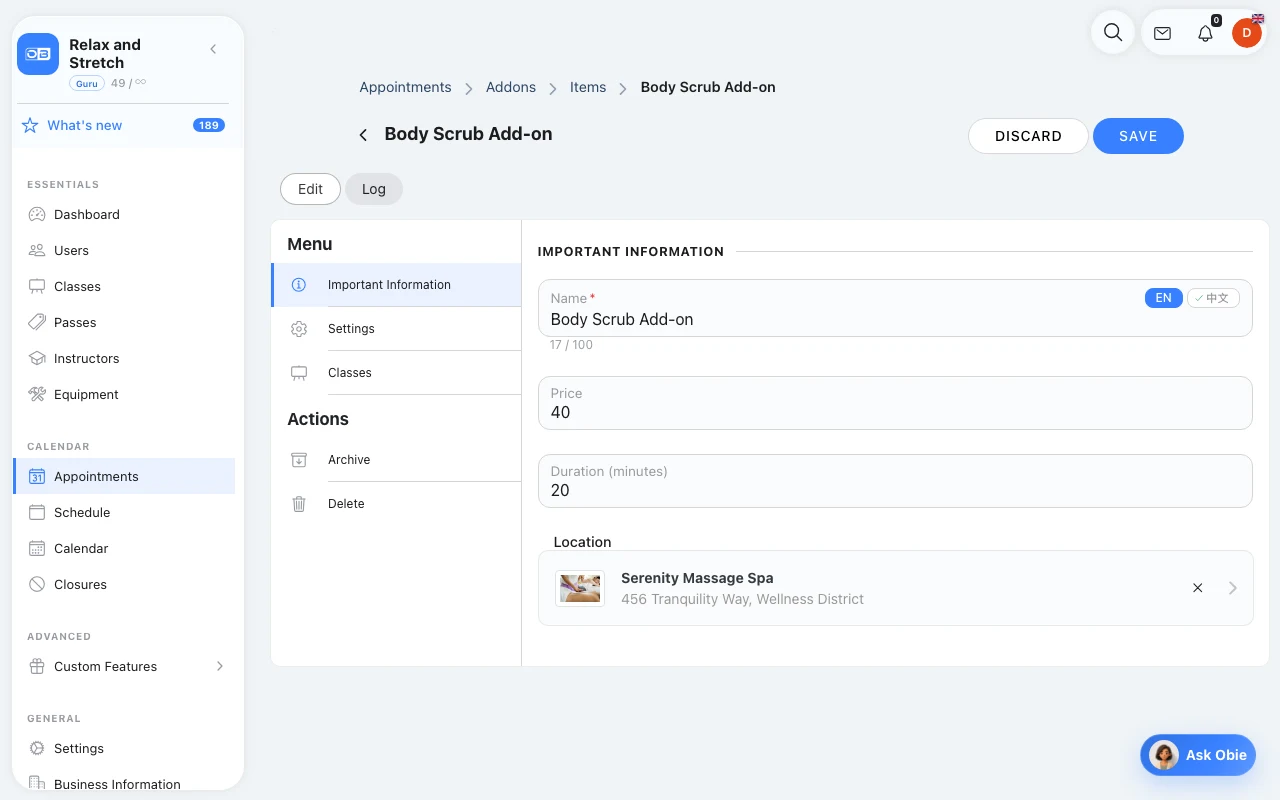Select Classes in the Menu panel

point(396,373)
